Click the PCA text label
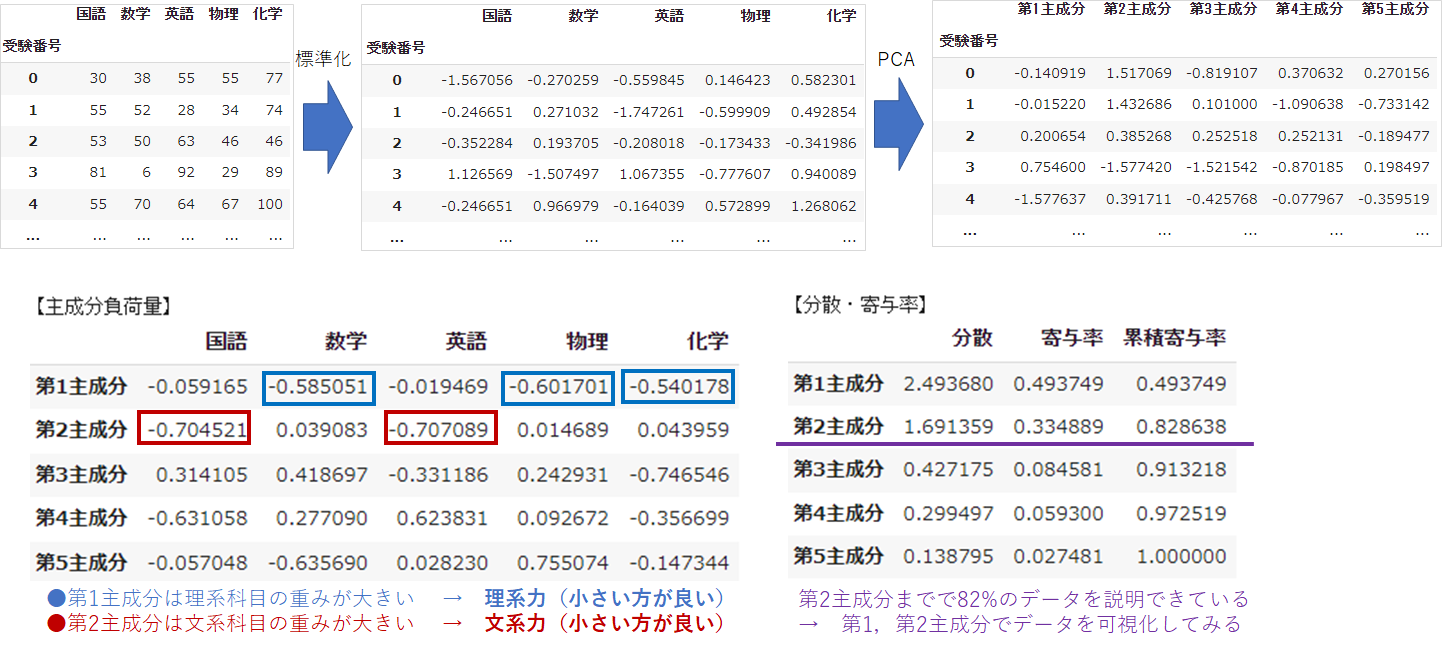 click(896, 59)
